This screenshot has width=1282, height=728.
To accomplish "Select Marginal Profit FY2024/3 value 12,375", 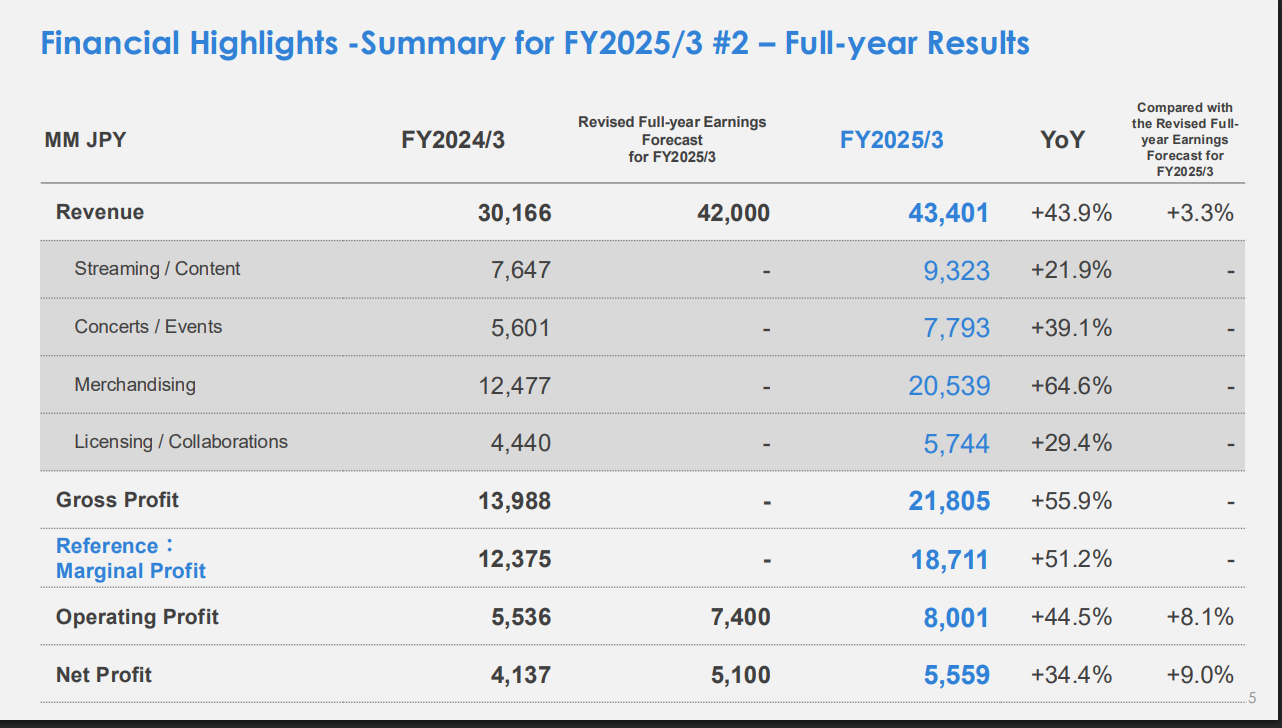I will [x=514, y=559].
